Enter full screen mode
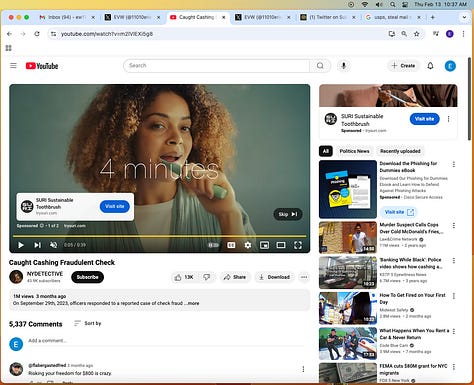Viewport: 474px width, 385px height. pyautogui.click(x=298, y=245)
